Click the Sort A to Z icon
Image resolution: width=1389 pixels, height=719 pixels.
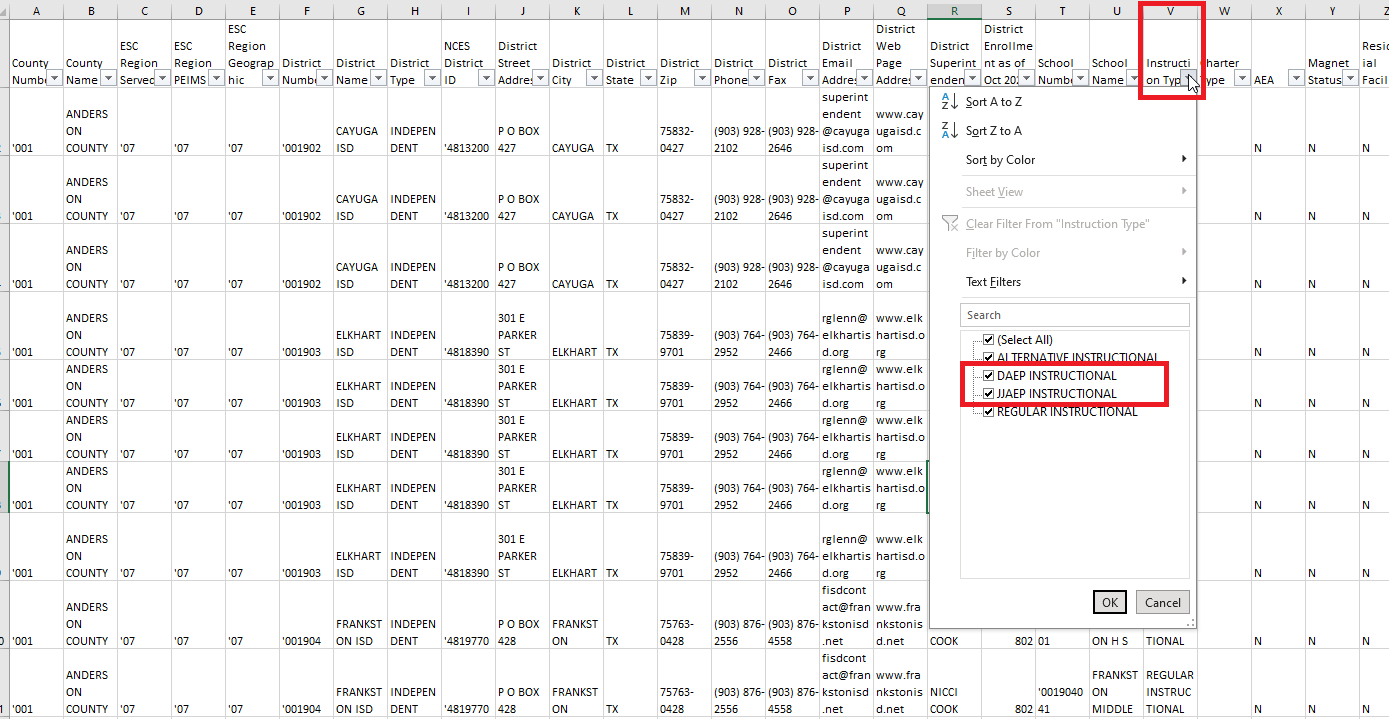pyautogui.click(x=949, y=102)
